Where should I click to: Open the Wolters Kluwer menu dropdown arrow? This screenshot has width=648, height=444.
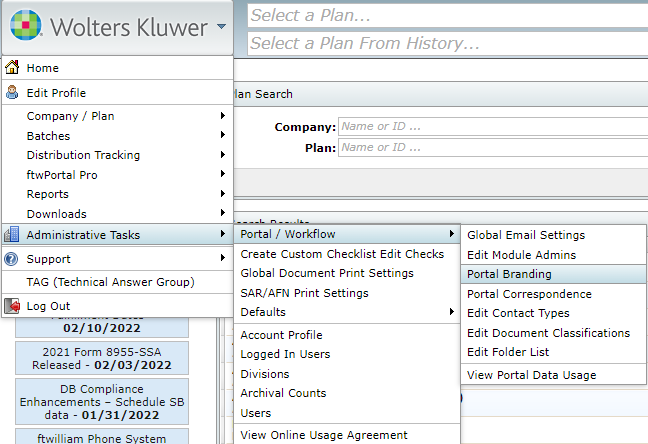coord(222,26)
